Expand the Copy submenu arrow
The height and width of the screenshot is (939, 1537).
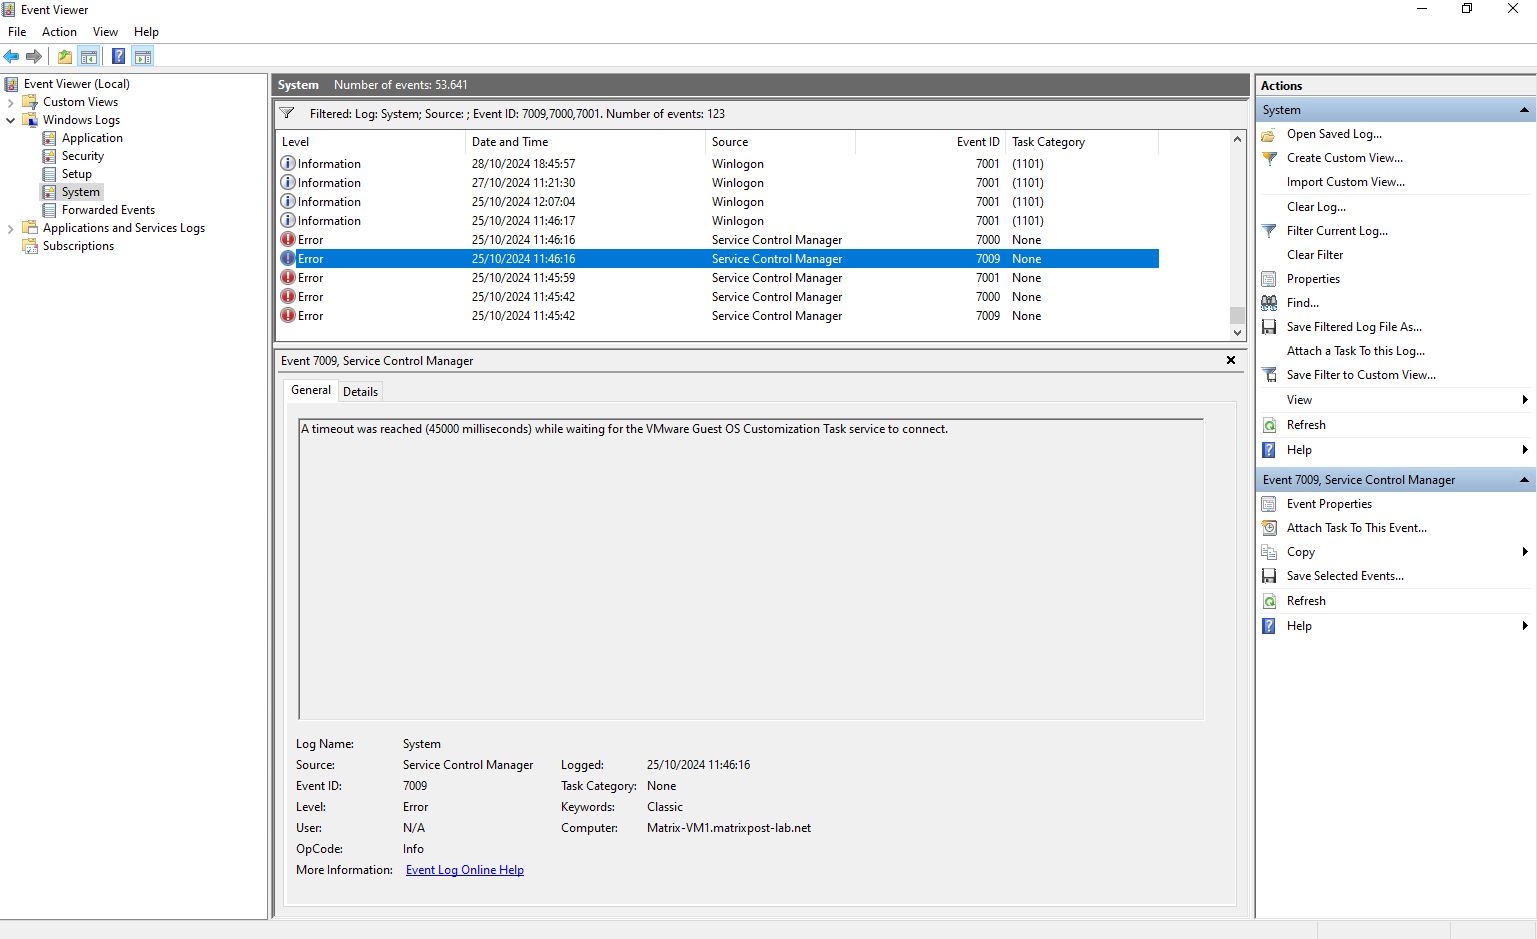click(x=1525, y=552)
